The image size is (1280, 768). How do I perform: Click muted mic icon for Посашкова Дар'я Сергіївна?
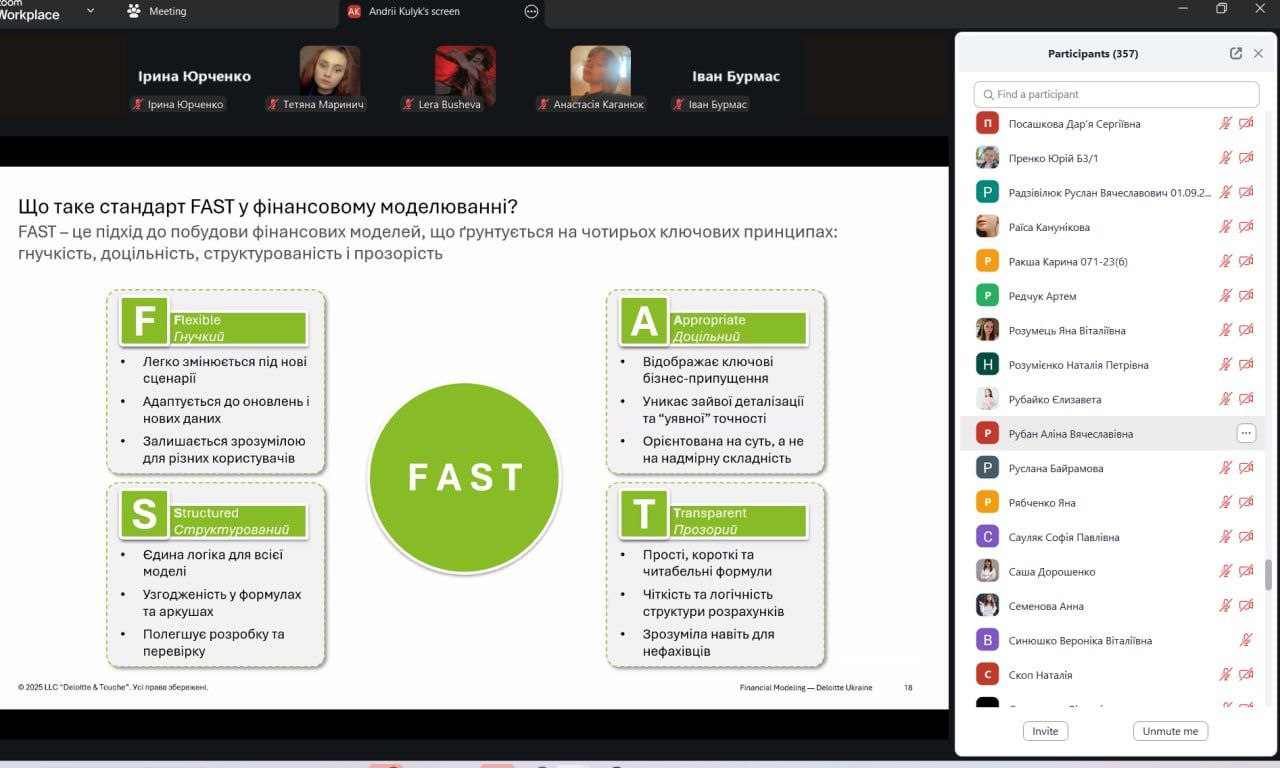point(1225,124)
